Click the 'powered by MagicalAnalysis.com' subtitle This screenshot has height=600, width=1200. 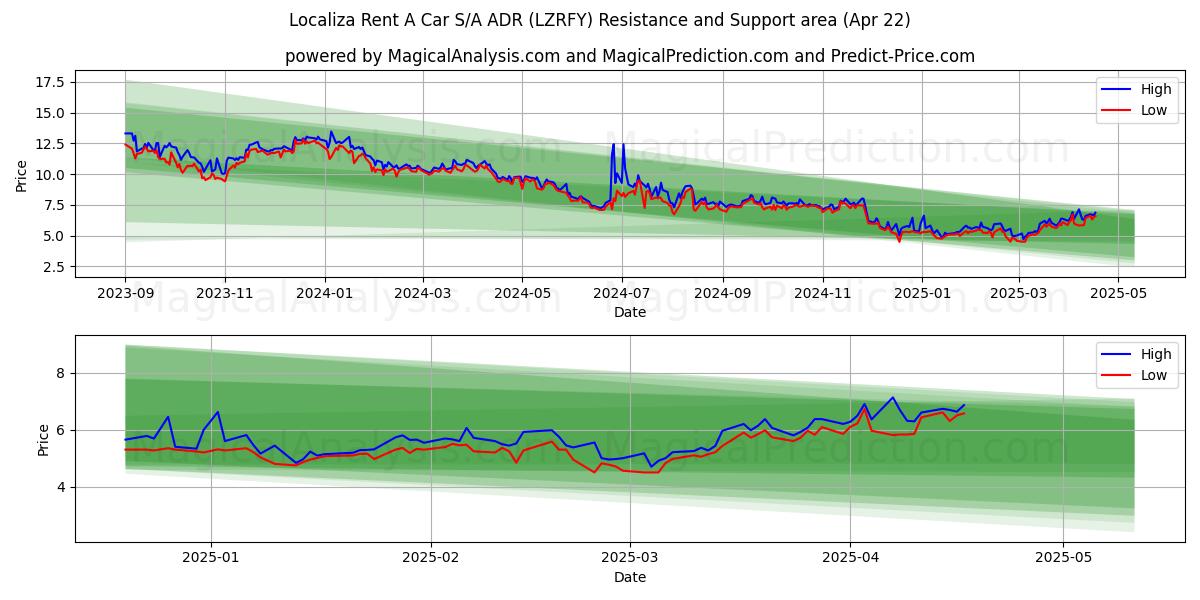[630, 56]
